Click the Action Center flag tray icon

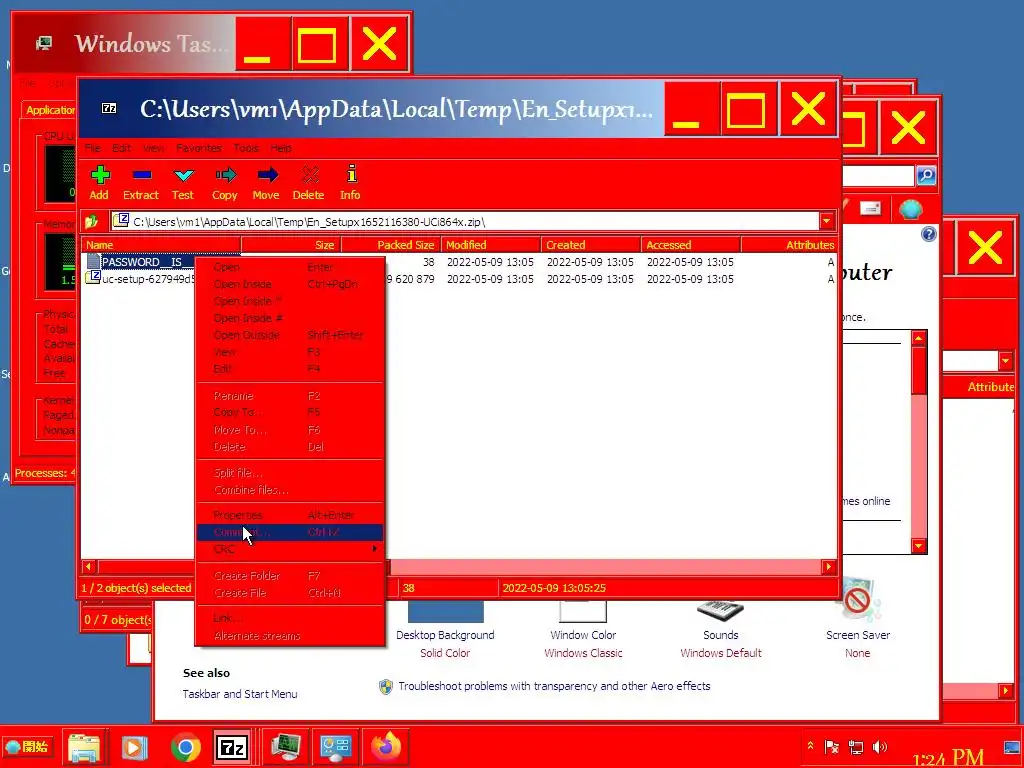tap(831, 746)
